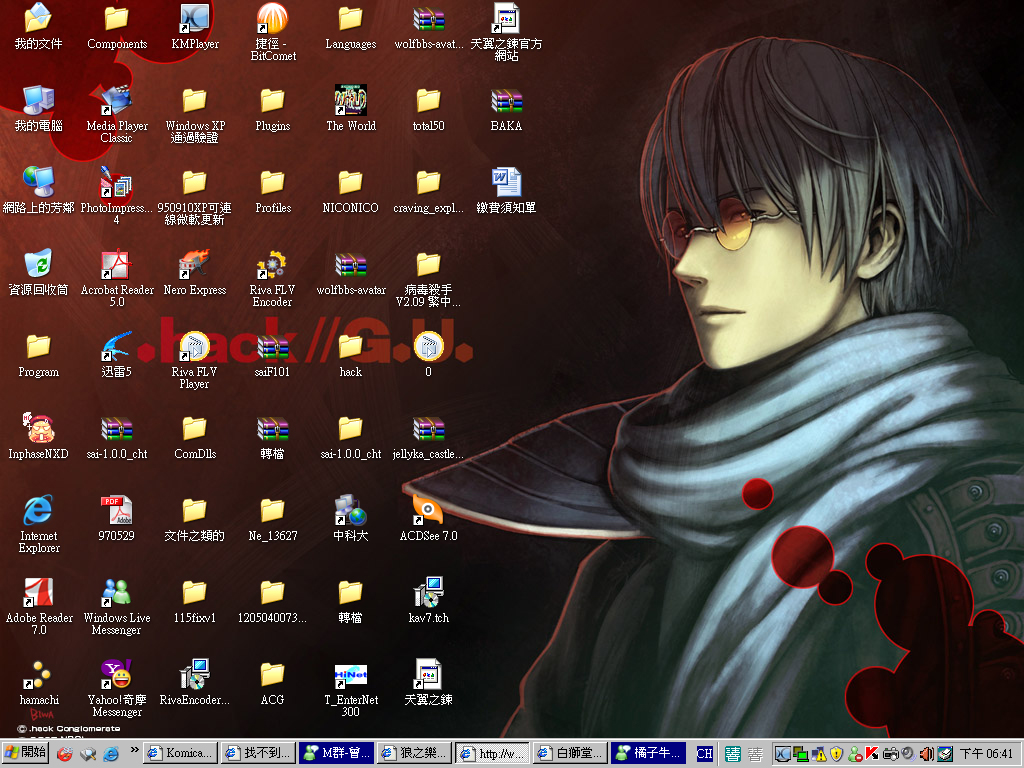Click the CH language bar indicator
The image size is (1024, 768).
[x=705, y=754]
